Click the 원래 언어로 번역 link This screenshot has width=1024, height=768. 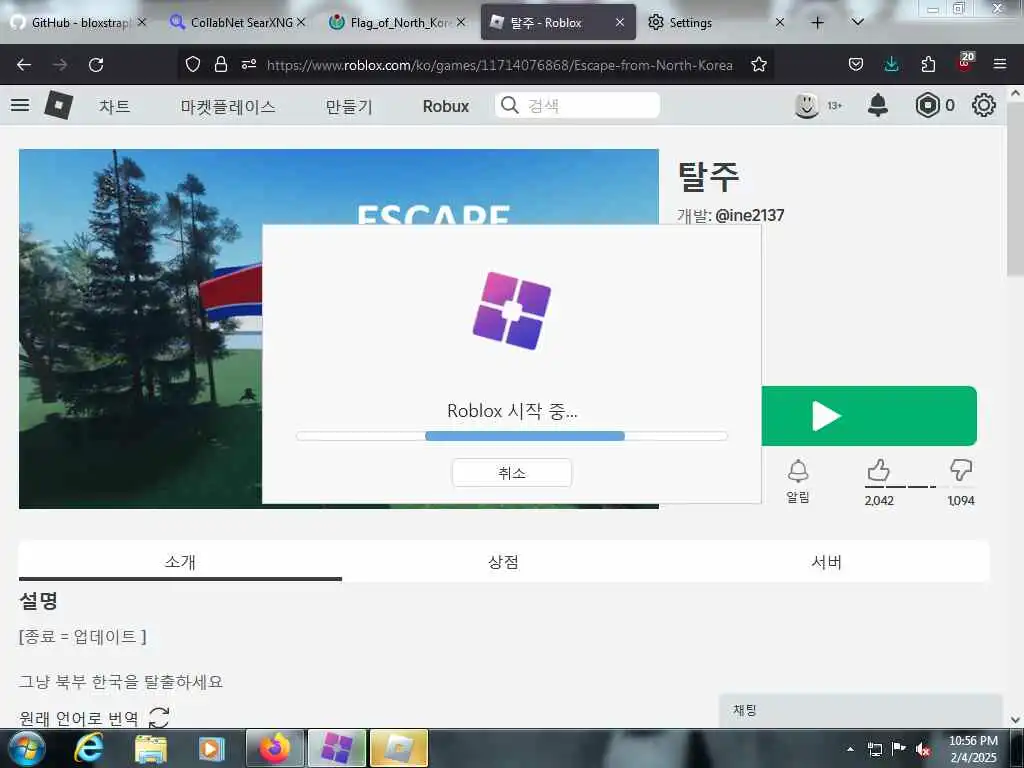(x=78, y=718)
